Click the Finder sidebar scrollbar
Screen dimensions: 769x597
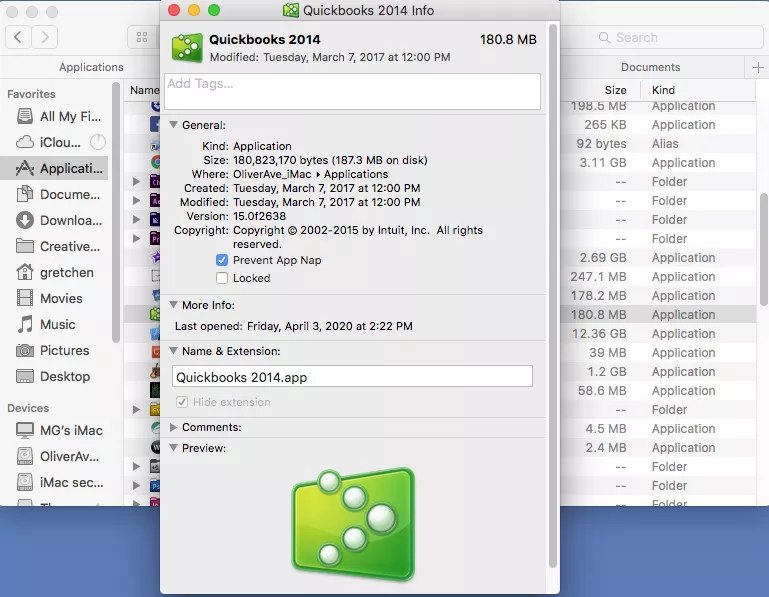(116, 212)
